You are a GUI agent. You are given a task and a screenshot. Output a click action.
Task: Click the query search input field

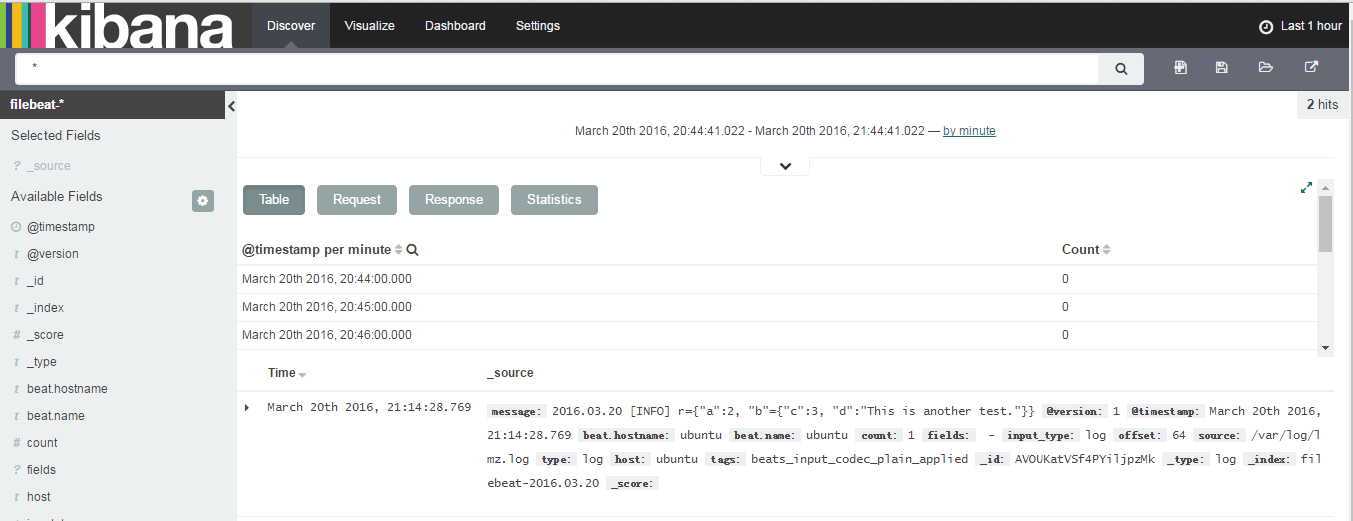click(557, 69)
